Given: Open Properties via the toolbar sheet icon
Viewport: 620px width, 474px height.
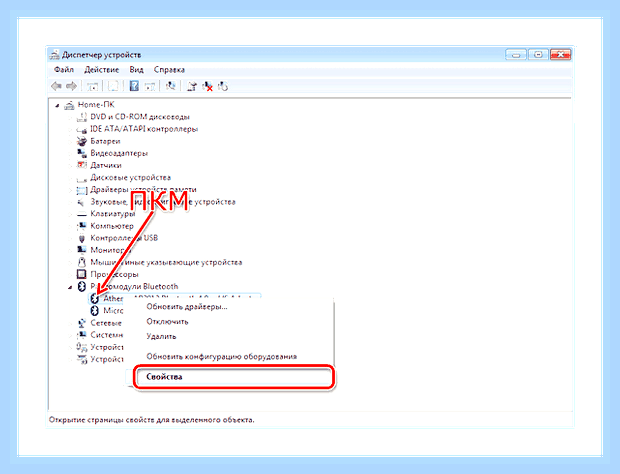Looking at the screenshot, I should point(113,86).
